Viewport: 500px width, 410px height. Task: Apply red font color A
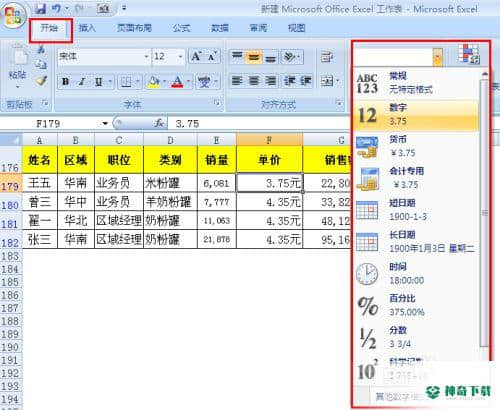pyautogui.click(x=177, y=82)
